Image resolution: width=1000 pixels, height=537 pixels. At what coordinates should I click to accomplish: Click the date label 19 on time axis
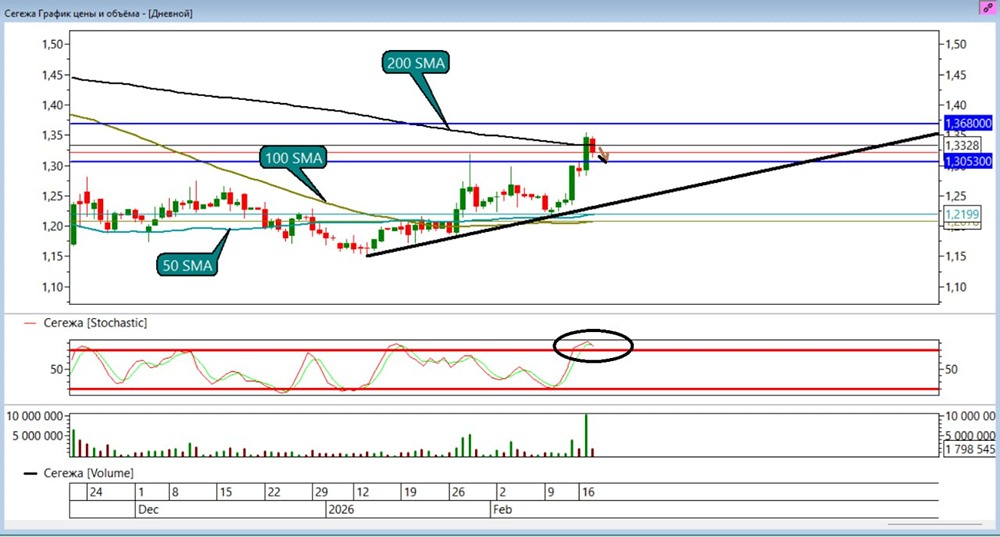click(x=409, y=492)
